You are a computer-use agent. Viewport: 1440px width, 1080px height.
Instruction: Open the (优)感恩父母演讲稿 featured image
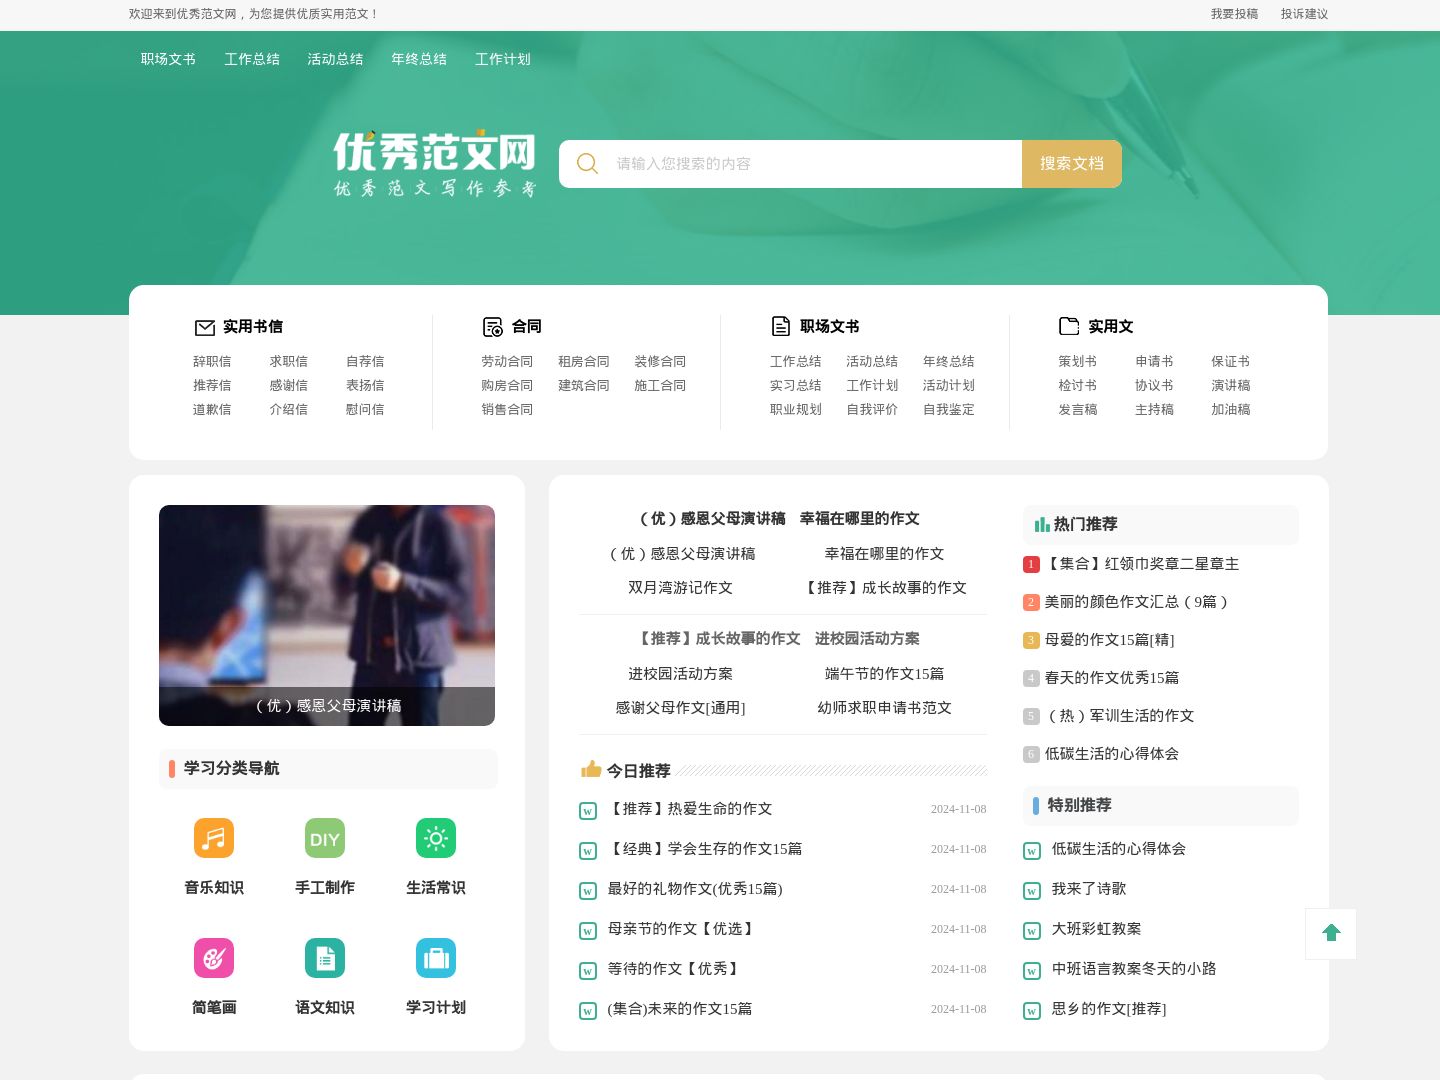point(327,615)
